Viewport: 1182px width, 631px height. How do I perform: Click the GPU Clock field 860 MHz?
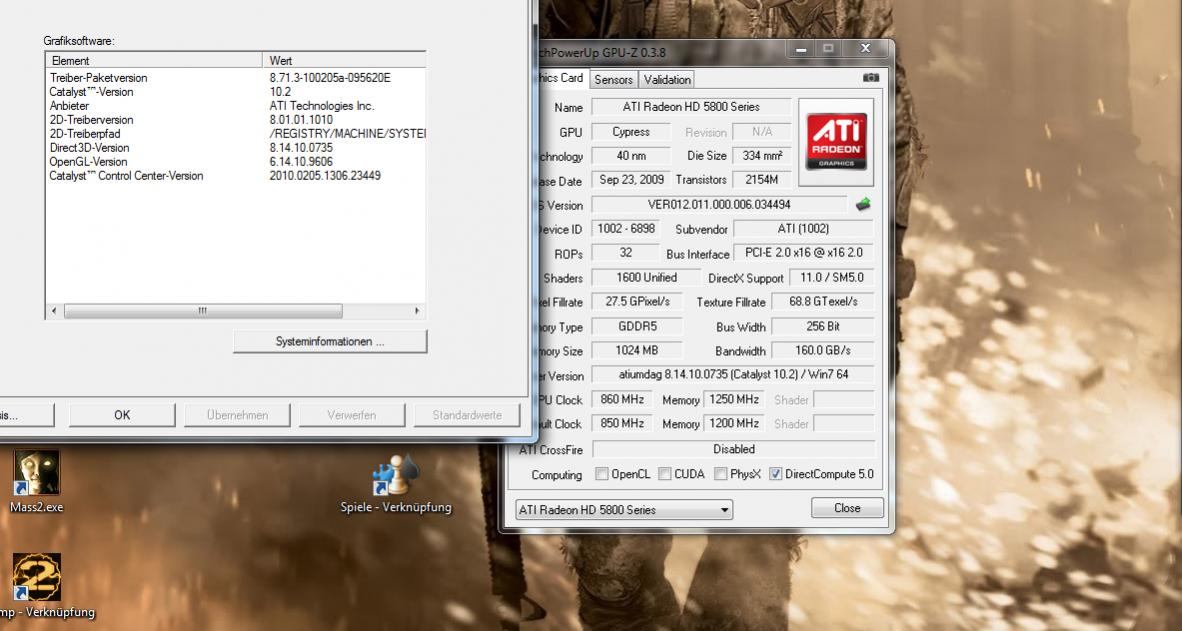(622, 400)
